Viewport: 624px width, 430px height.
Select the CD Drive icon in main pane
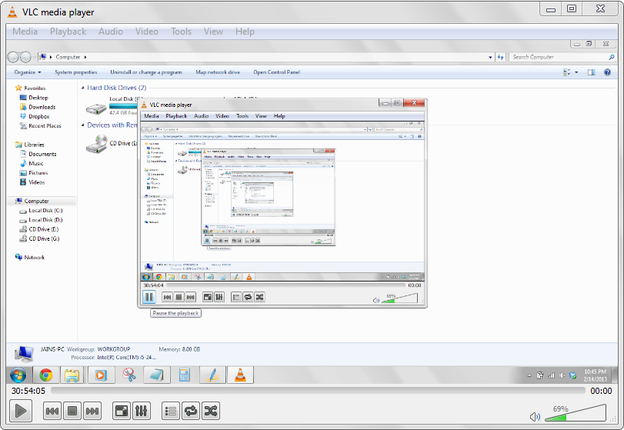tap(96, 144)
